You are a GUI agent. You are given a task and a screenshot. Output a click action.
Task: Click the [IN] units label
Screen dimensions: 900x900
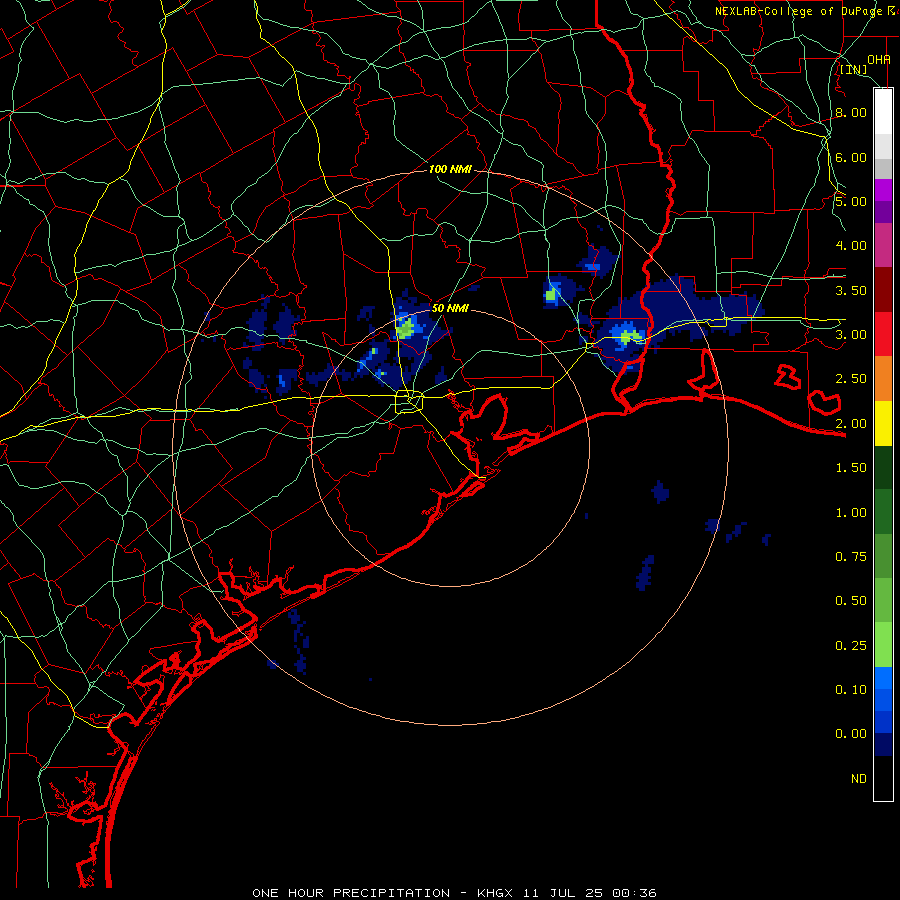[x=853, y=69]
